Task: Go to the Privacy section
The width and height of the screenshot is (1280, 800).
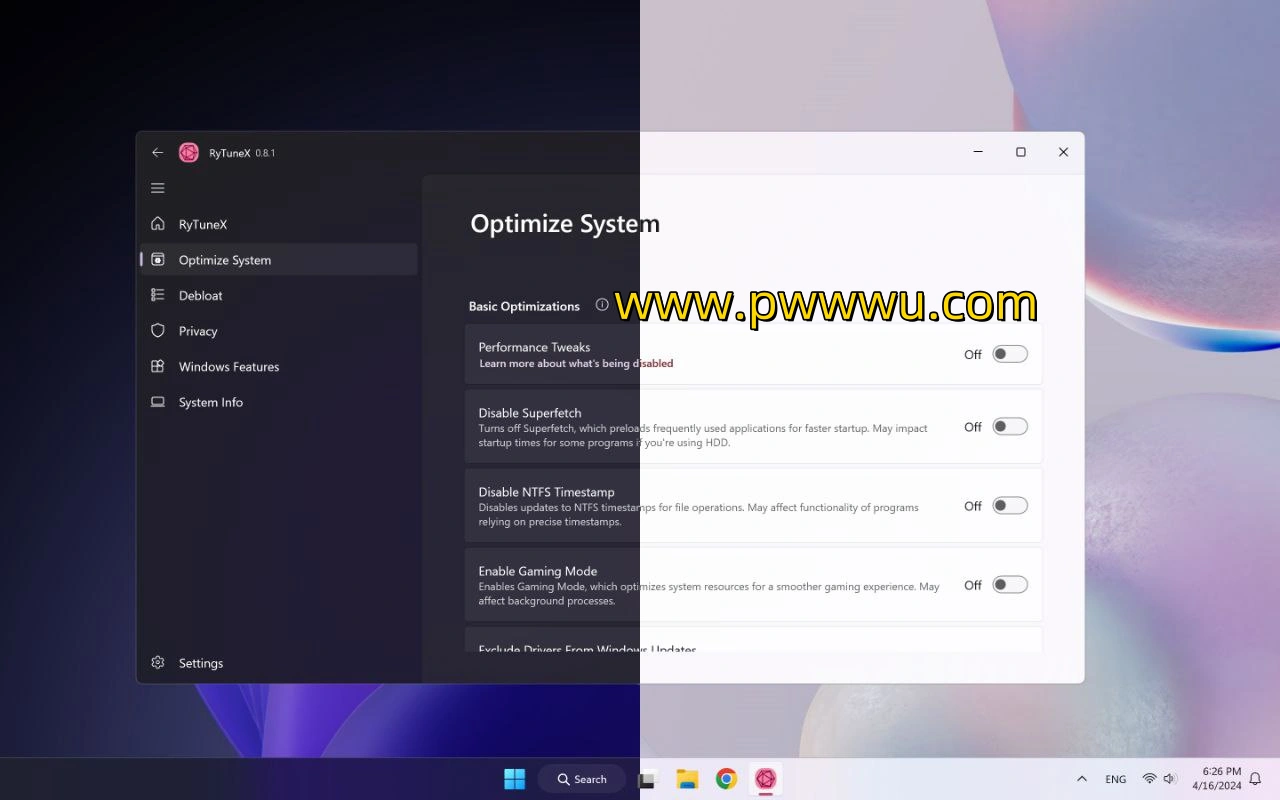Action: 278,331
